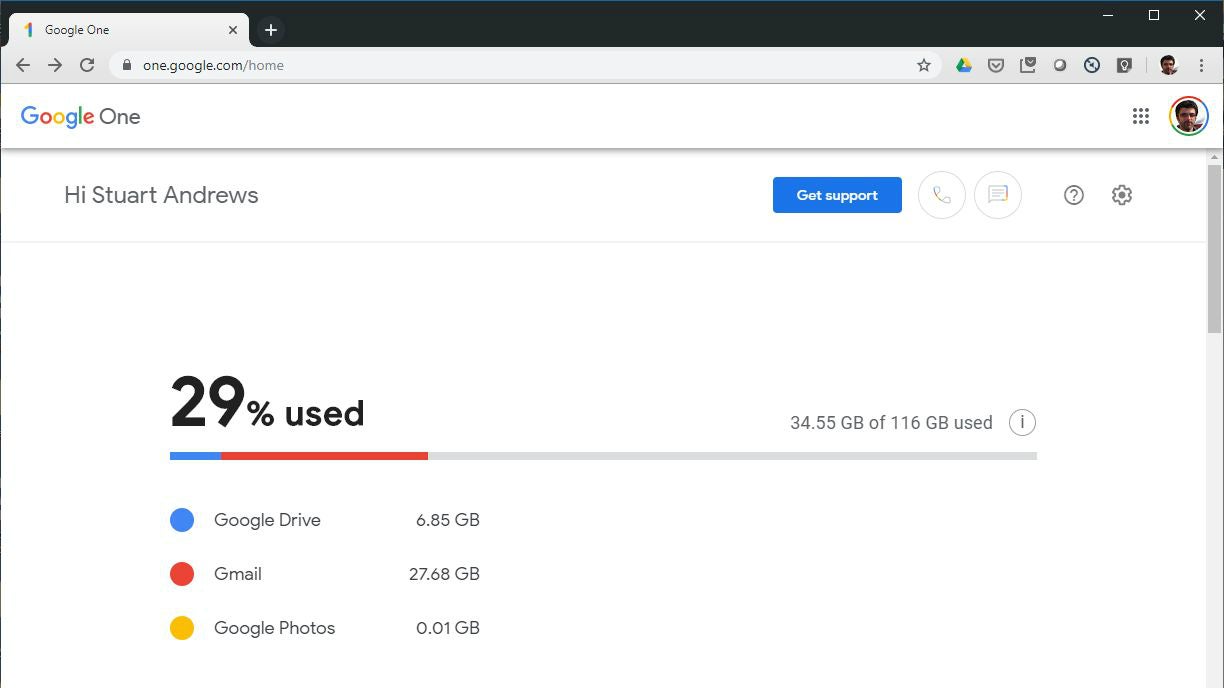Click the phone call support icon
Viewport: 1224px width, 688px height.
click(x=942, y=195)
